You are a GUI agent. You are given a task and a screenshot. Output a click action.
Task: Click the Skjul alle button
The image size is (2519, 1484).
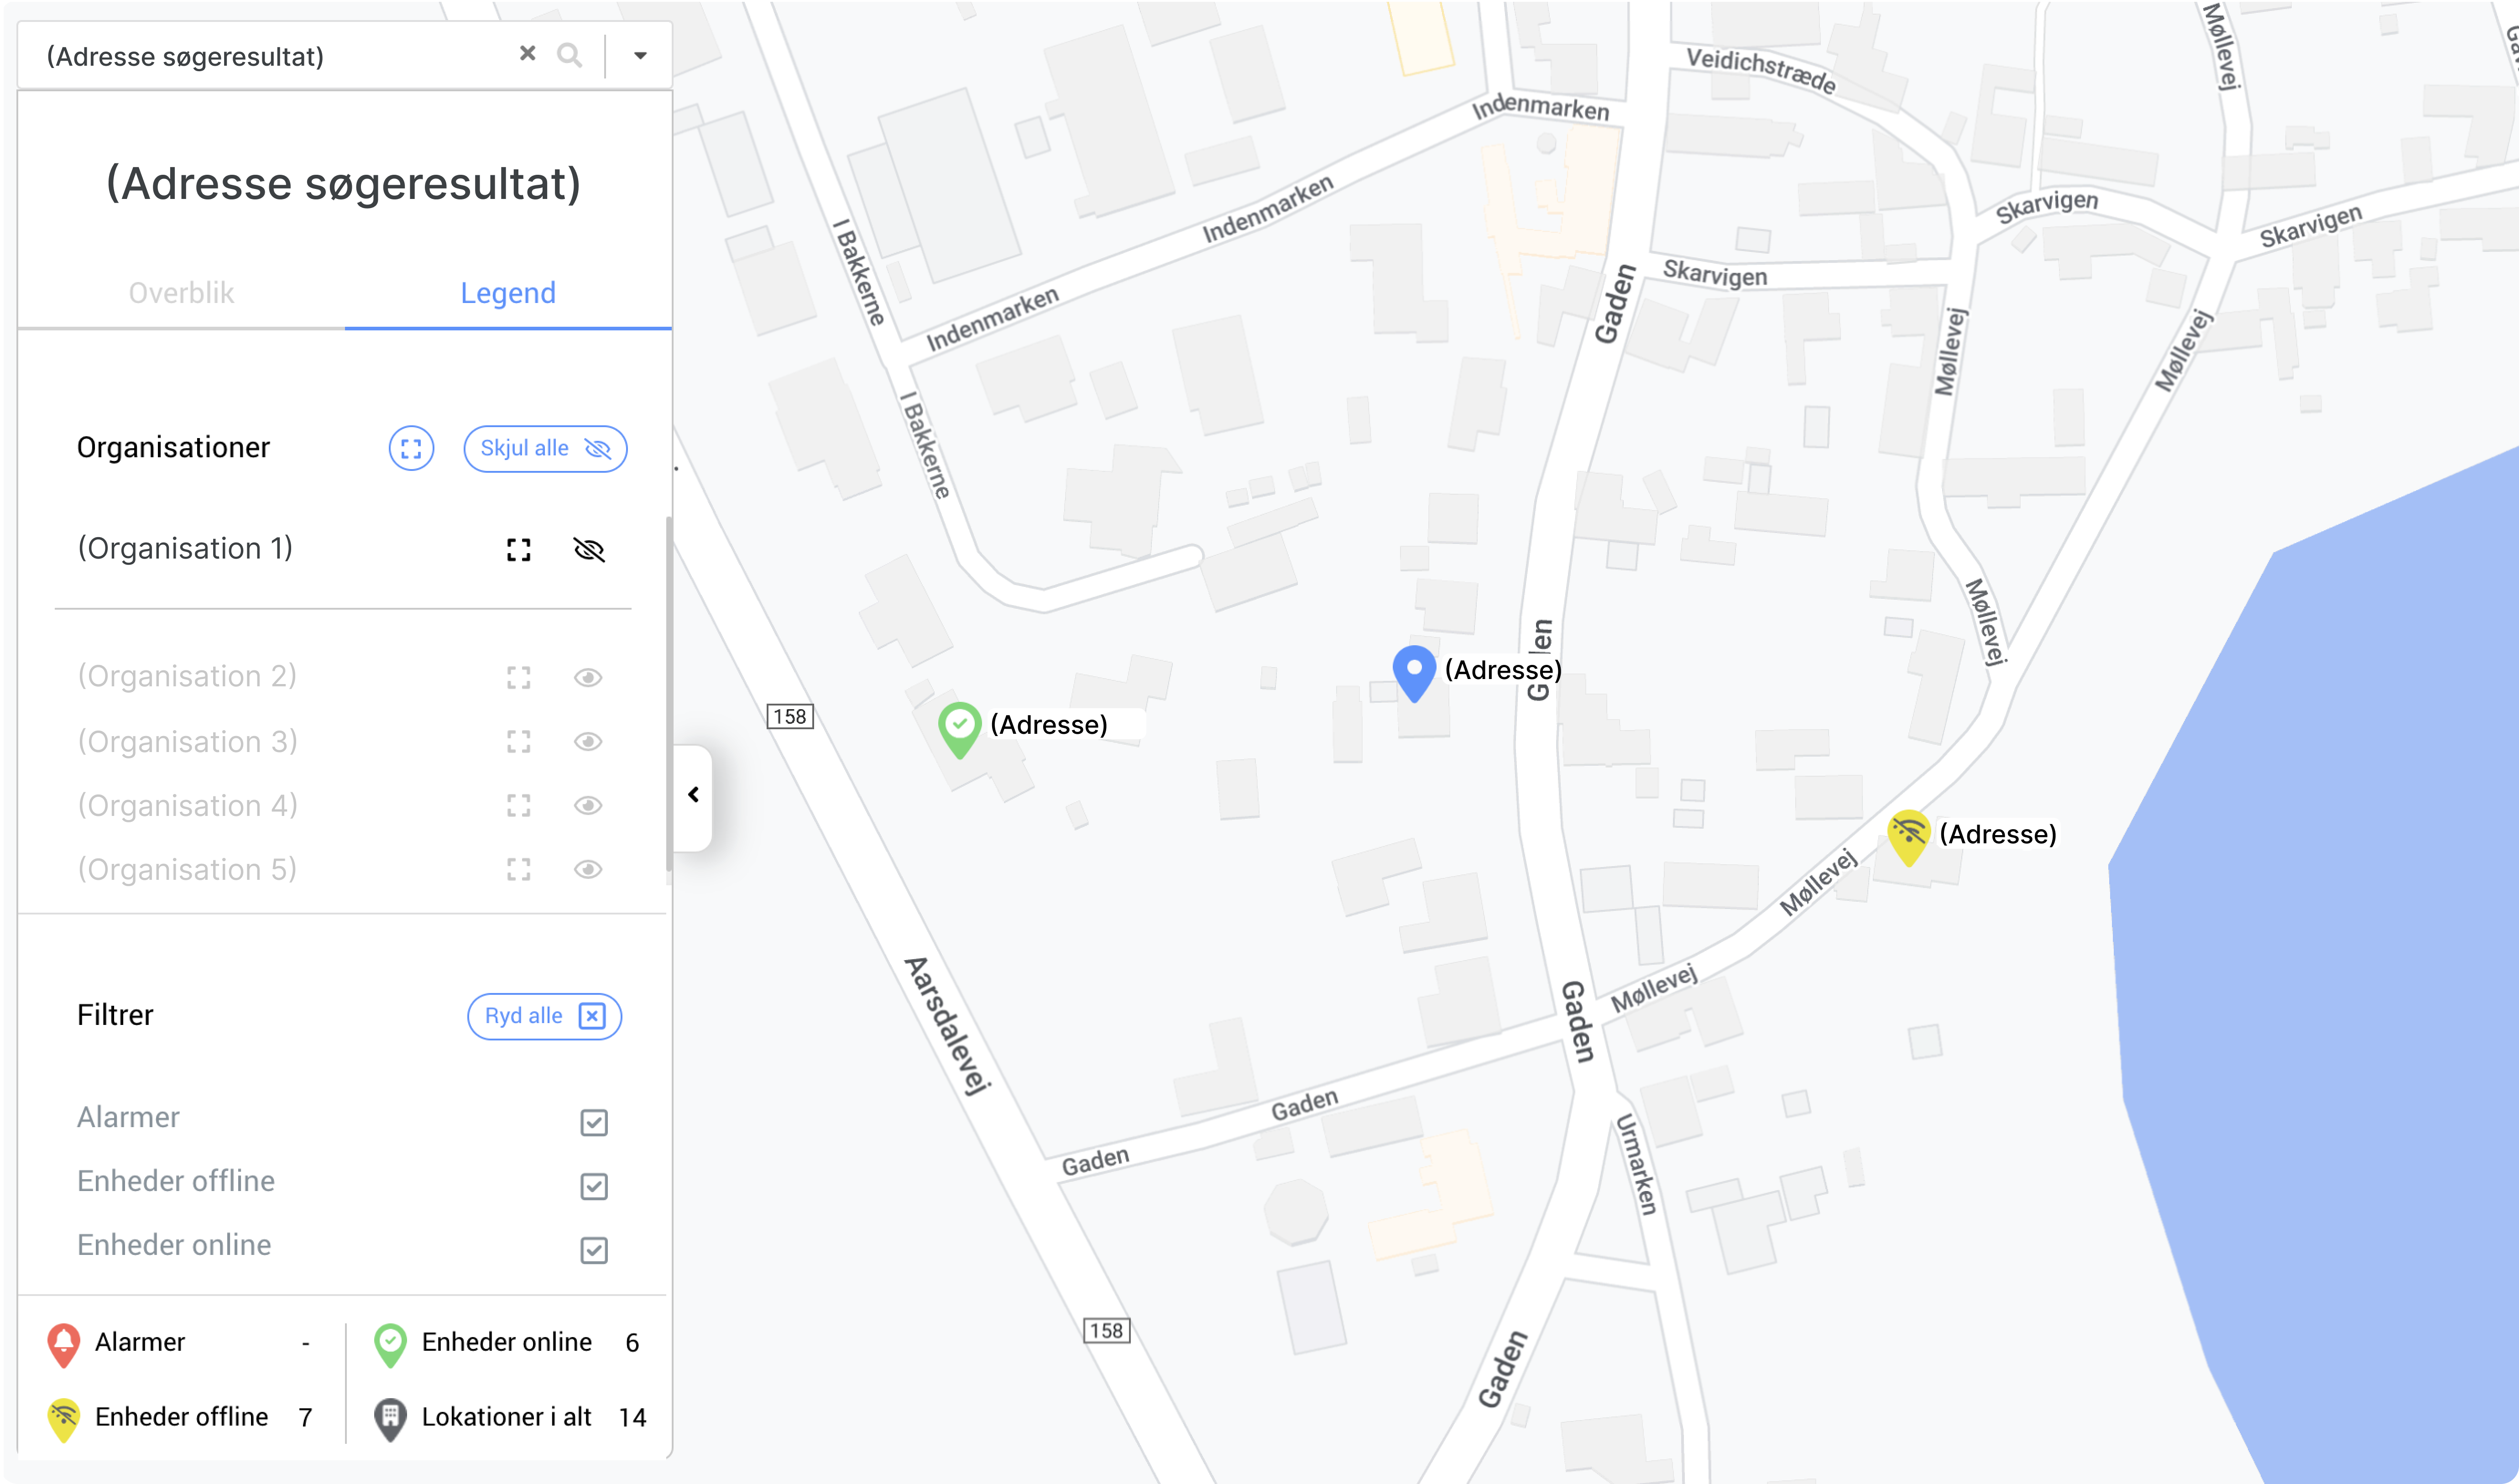[x=545, y=449]
